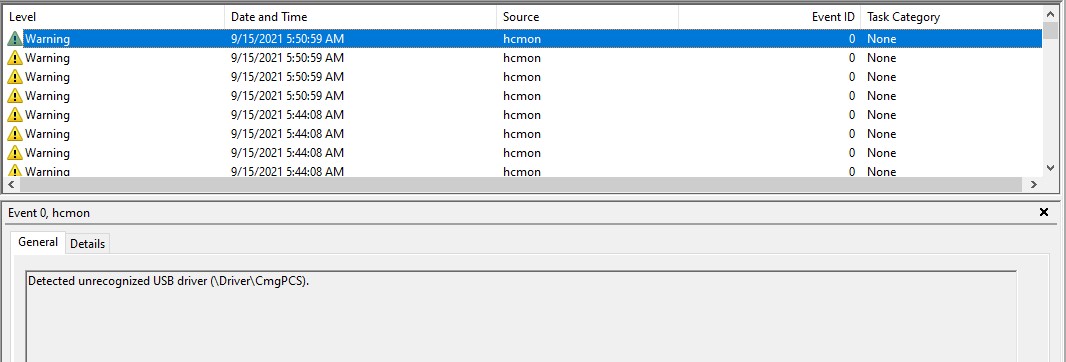The width and height of the screenshot is (1066, 362).
Task: Switch to the Details tab
Action: point(88,243)
